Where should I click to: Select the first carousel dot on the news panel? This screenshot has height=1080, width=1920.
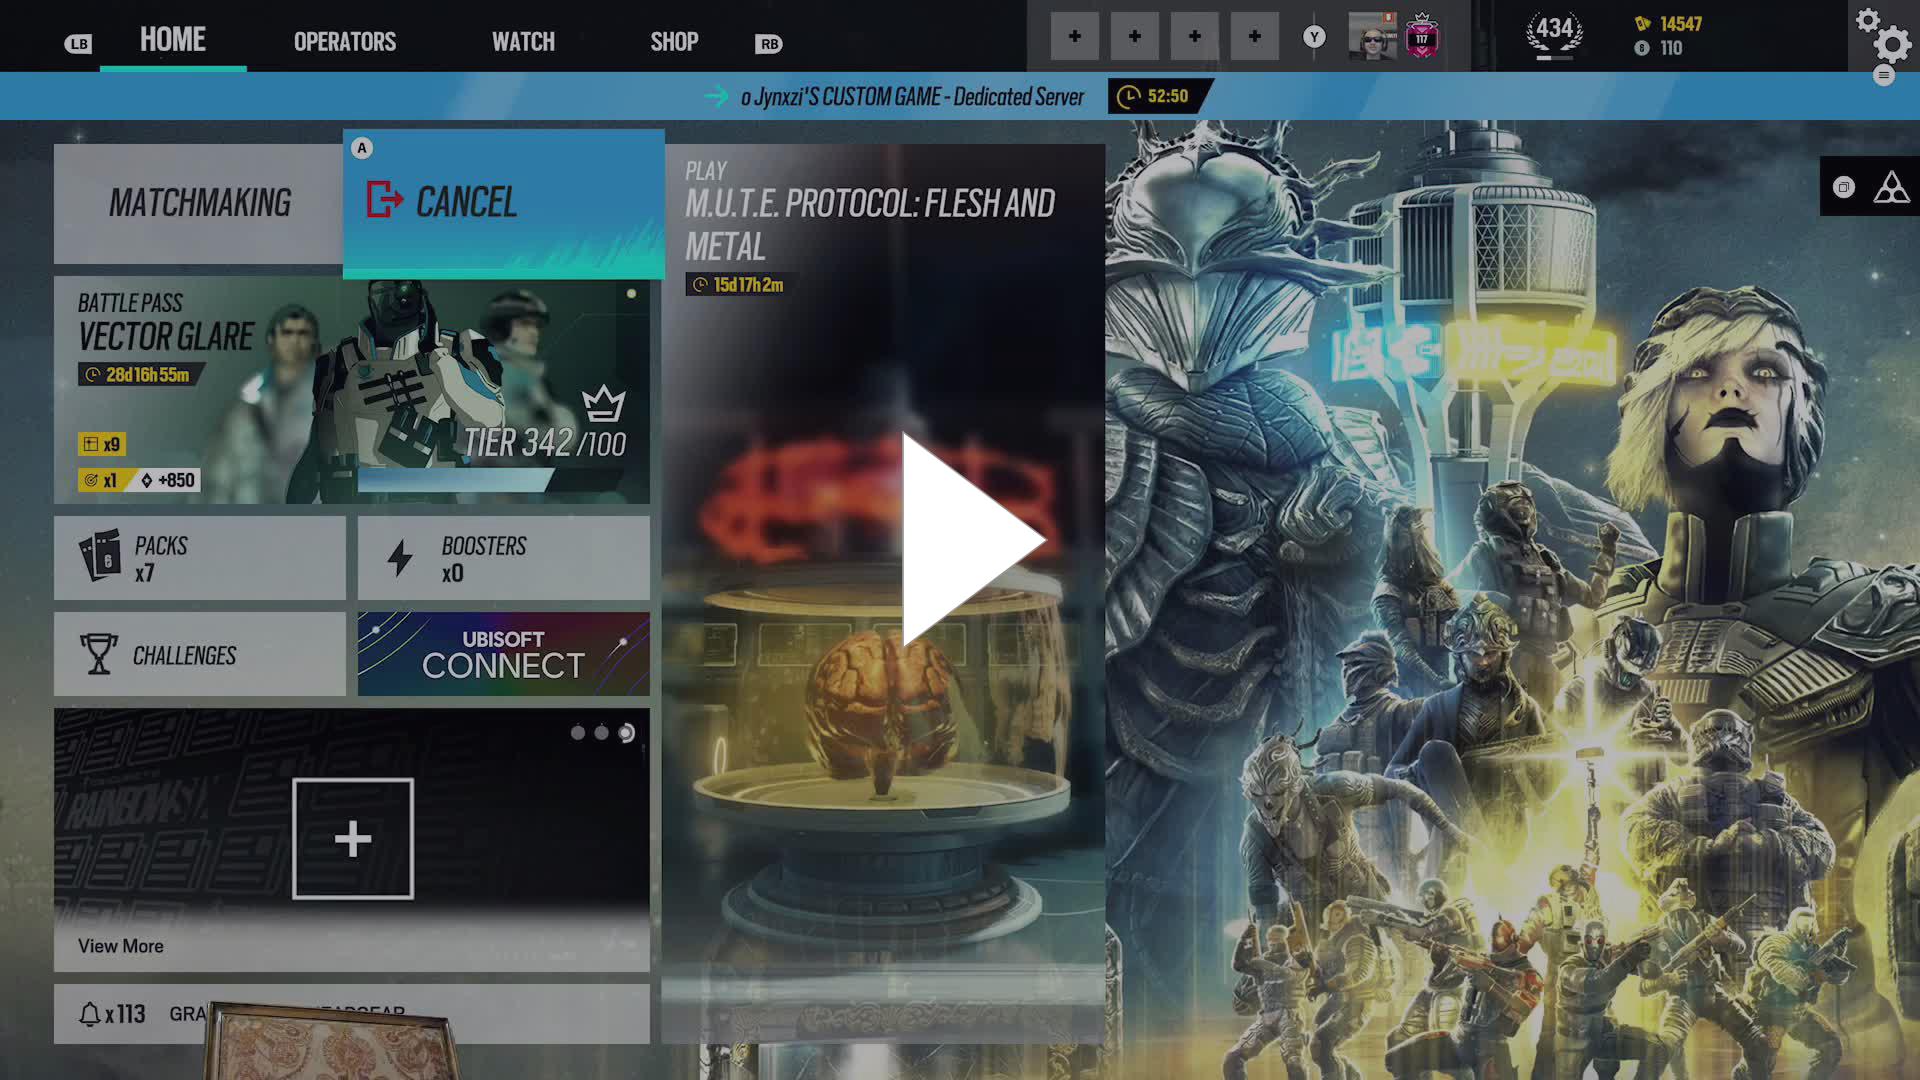point(577,732)
